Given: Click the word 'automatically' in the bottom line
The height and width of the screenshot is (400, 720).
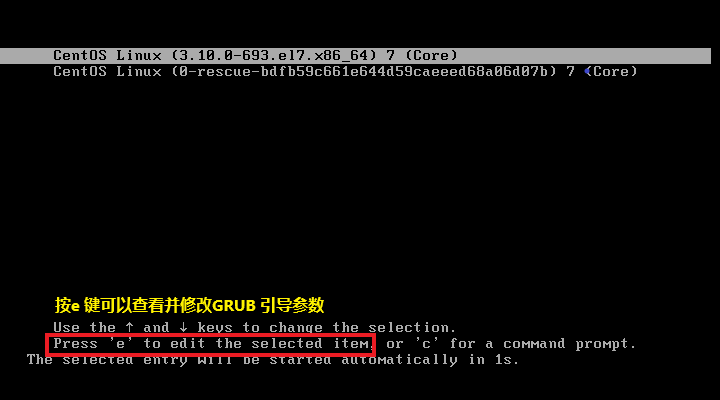Looking at the screenshot, I should pos(399,360).
